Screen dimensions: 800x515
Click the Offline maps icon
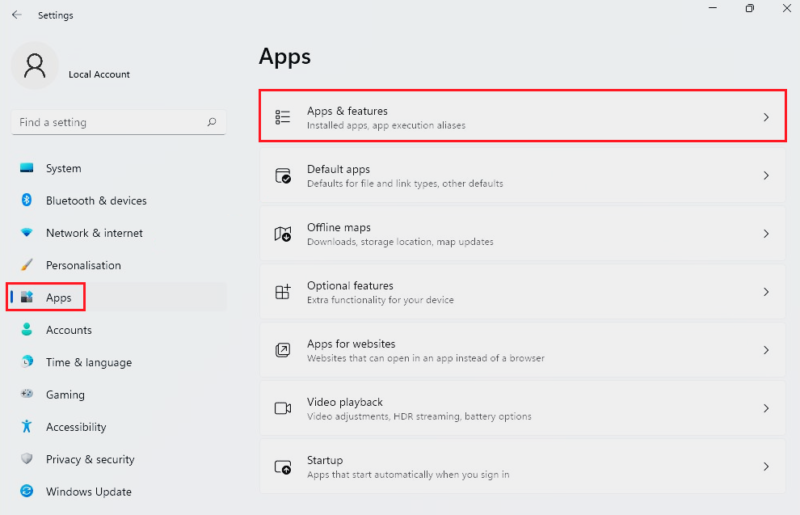pyautogui.click(x=283, y=234)
